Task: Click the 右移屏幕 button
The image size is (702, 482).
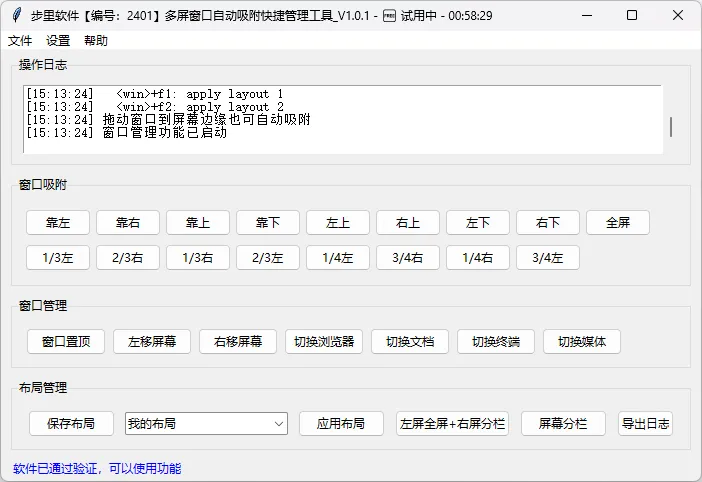Action: 238,341
